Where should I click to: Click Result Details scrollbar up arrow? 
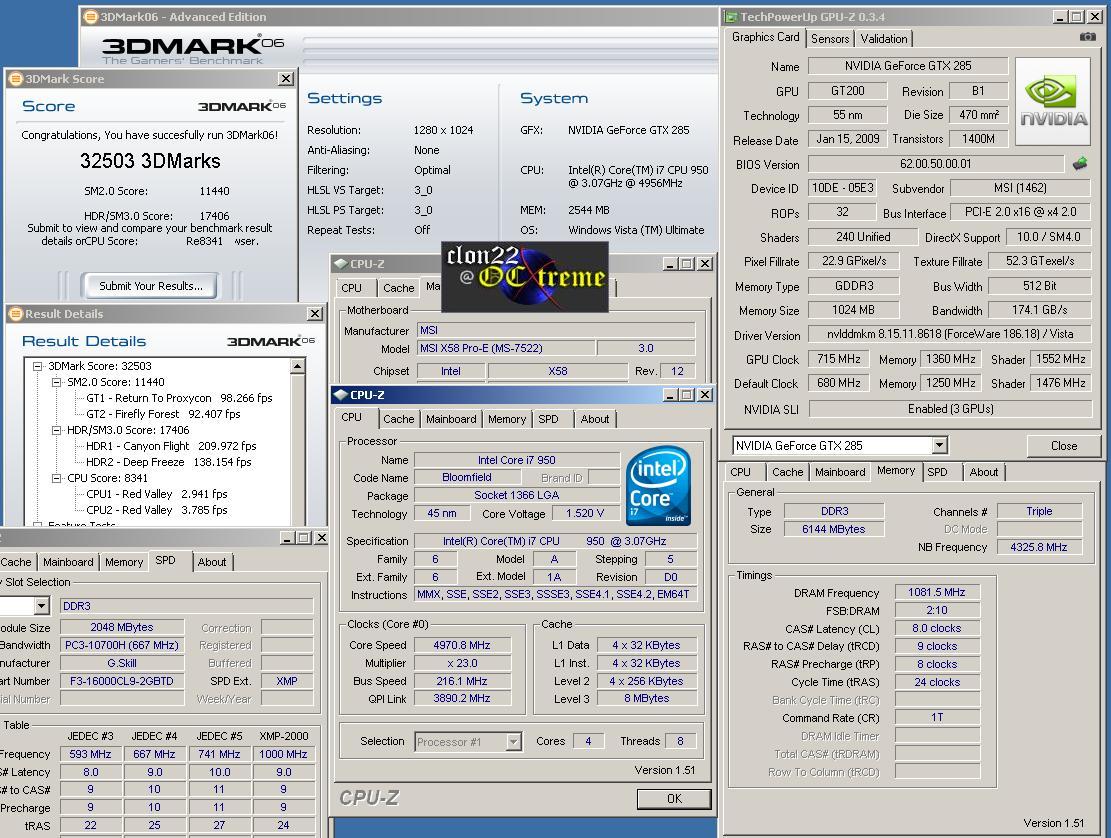(x=298, y=366)
